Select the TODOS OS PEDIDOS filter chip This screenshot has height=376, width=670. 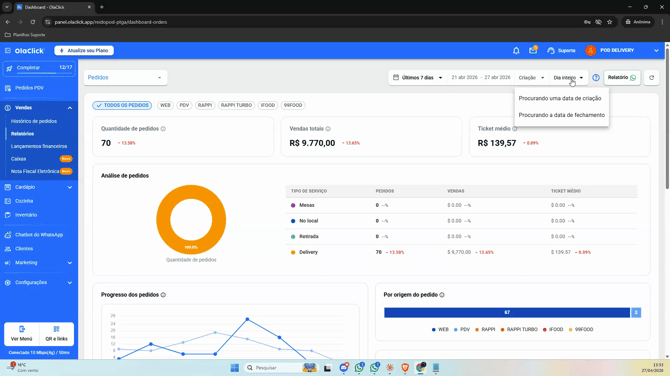(122, 105)
